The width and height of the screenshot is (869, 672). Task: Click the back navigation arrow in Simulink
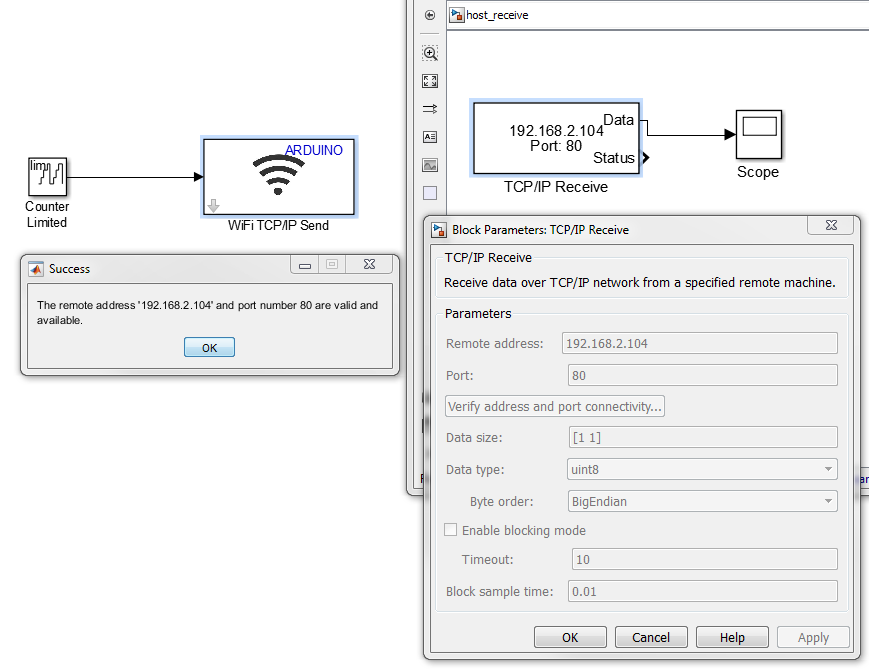tap(430, 15)
